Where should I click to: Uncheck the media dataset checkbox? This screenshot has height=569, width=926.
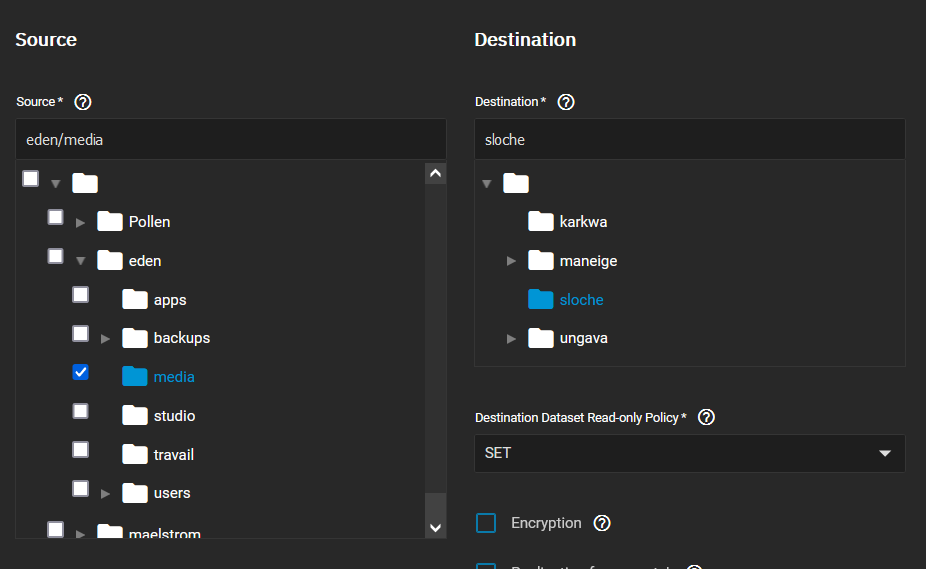point(80,372)
